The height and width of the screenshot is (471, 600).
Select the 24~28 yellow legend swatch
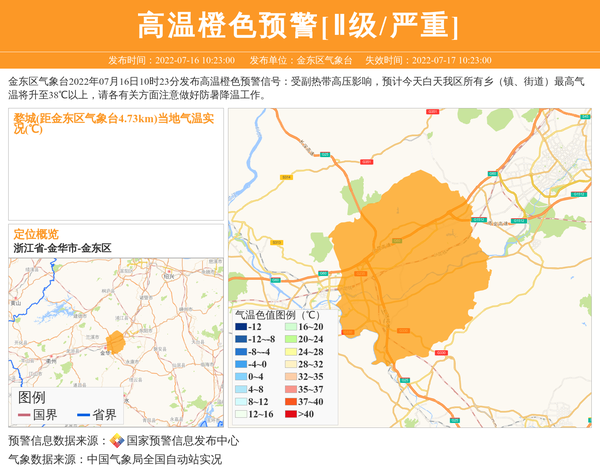pos(288,352)
